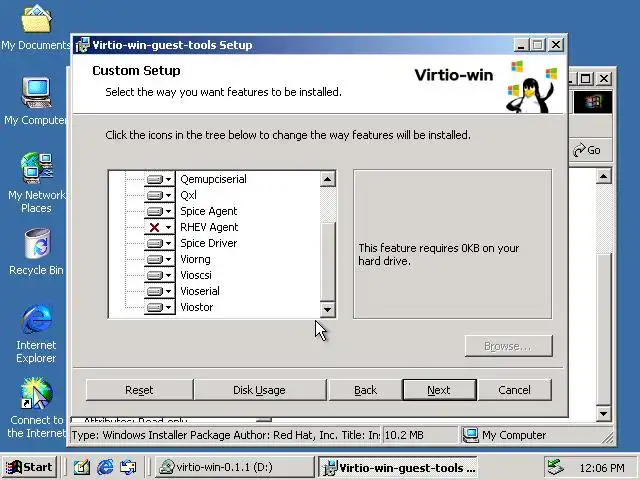Select the Viostor tree row
640x480 pixels.
(x=197, y=307)
